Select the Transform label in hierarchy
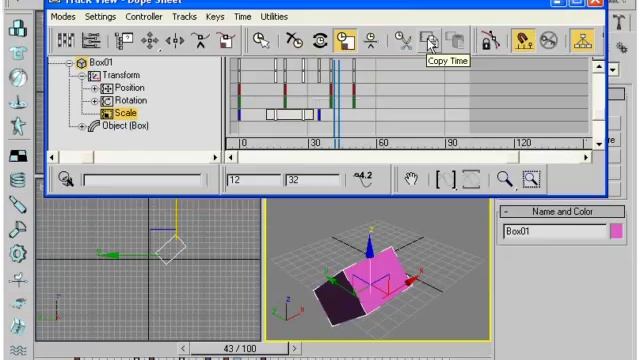640x360 pixels. 121,75
